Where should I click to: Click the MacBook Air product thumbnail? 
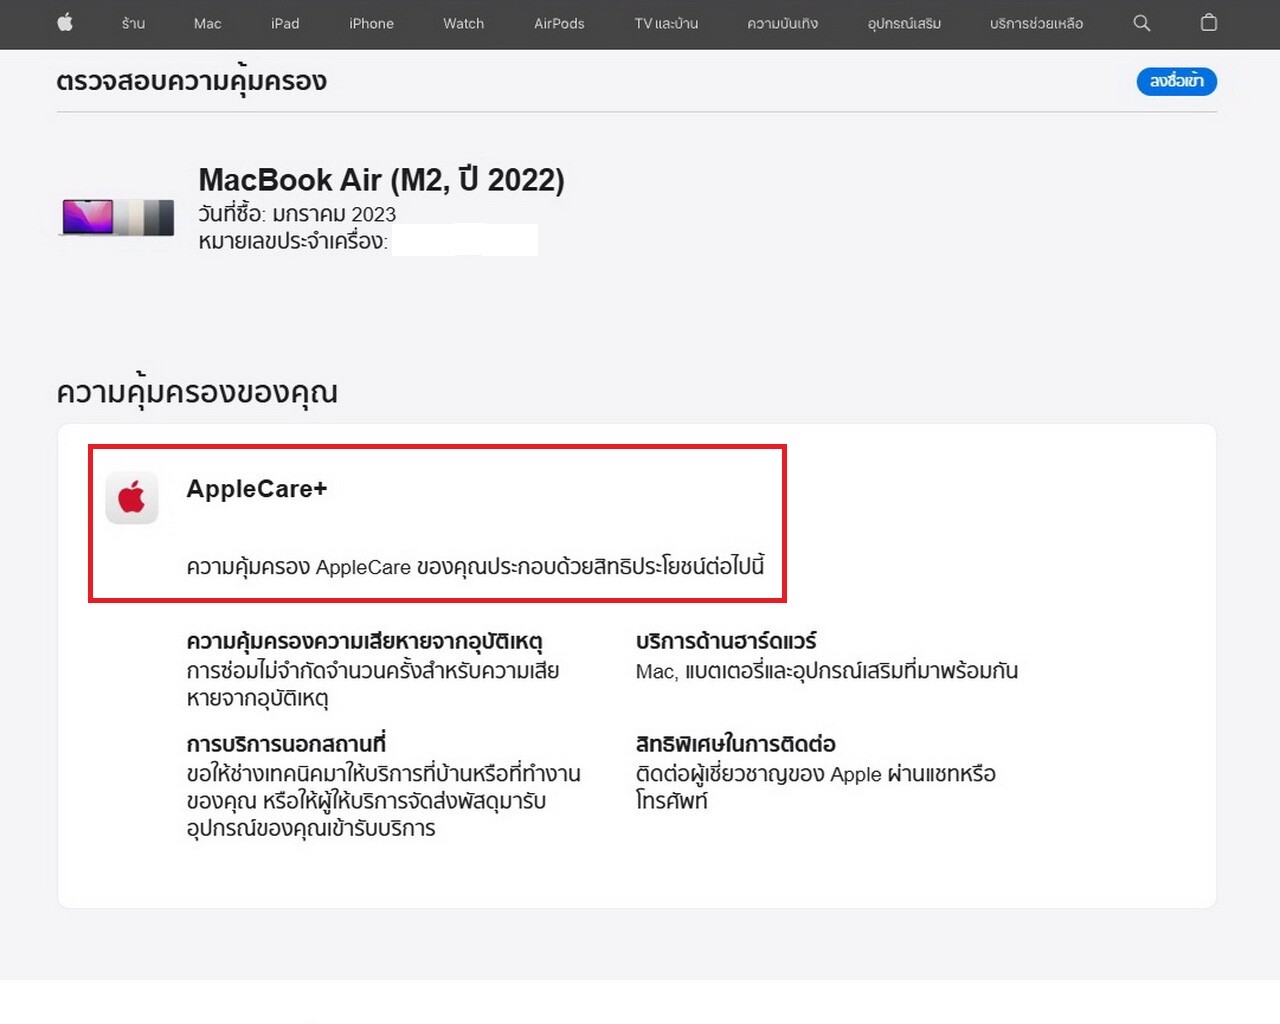(118, 217)
